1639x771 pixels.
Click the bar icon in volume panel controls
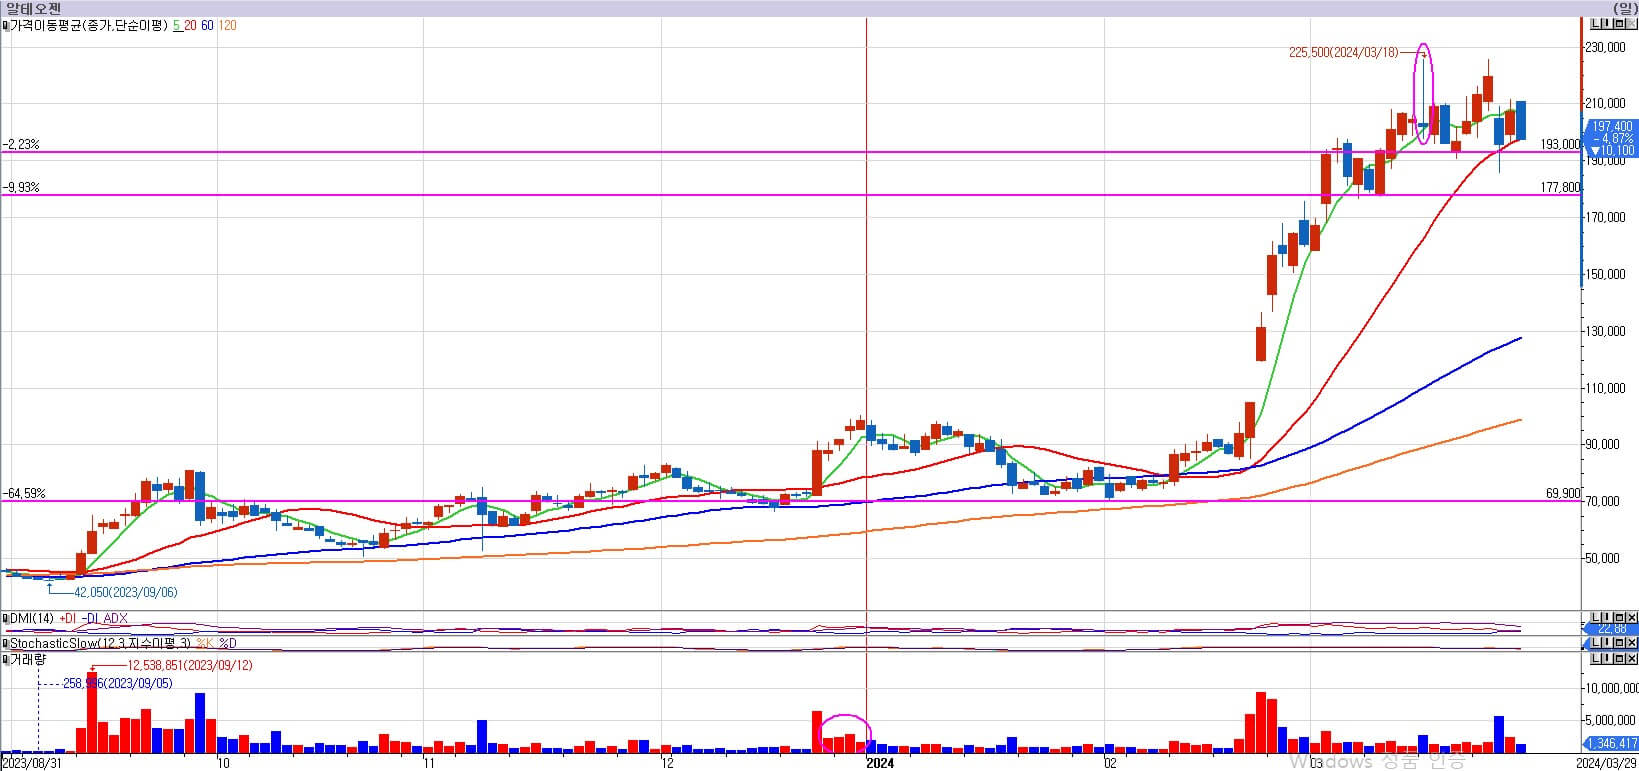point(1608,658)
